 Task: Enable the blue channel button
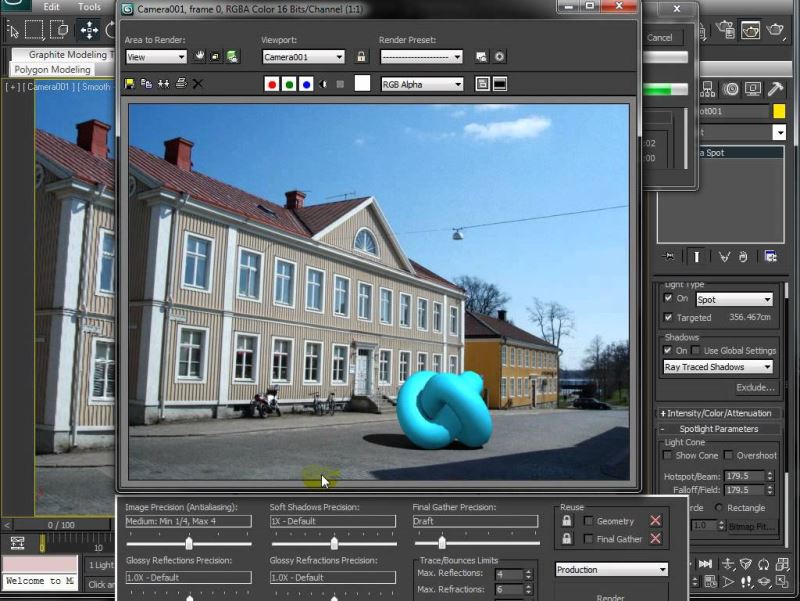tap(306, 84)
